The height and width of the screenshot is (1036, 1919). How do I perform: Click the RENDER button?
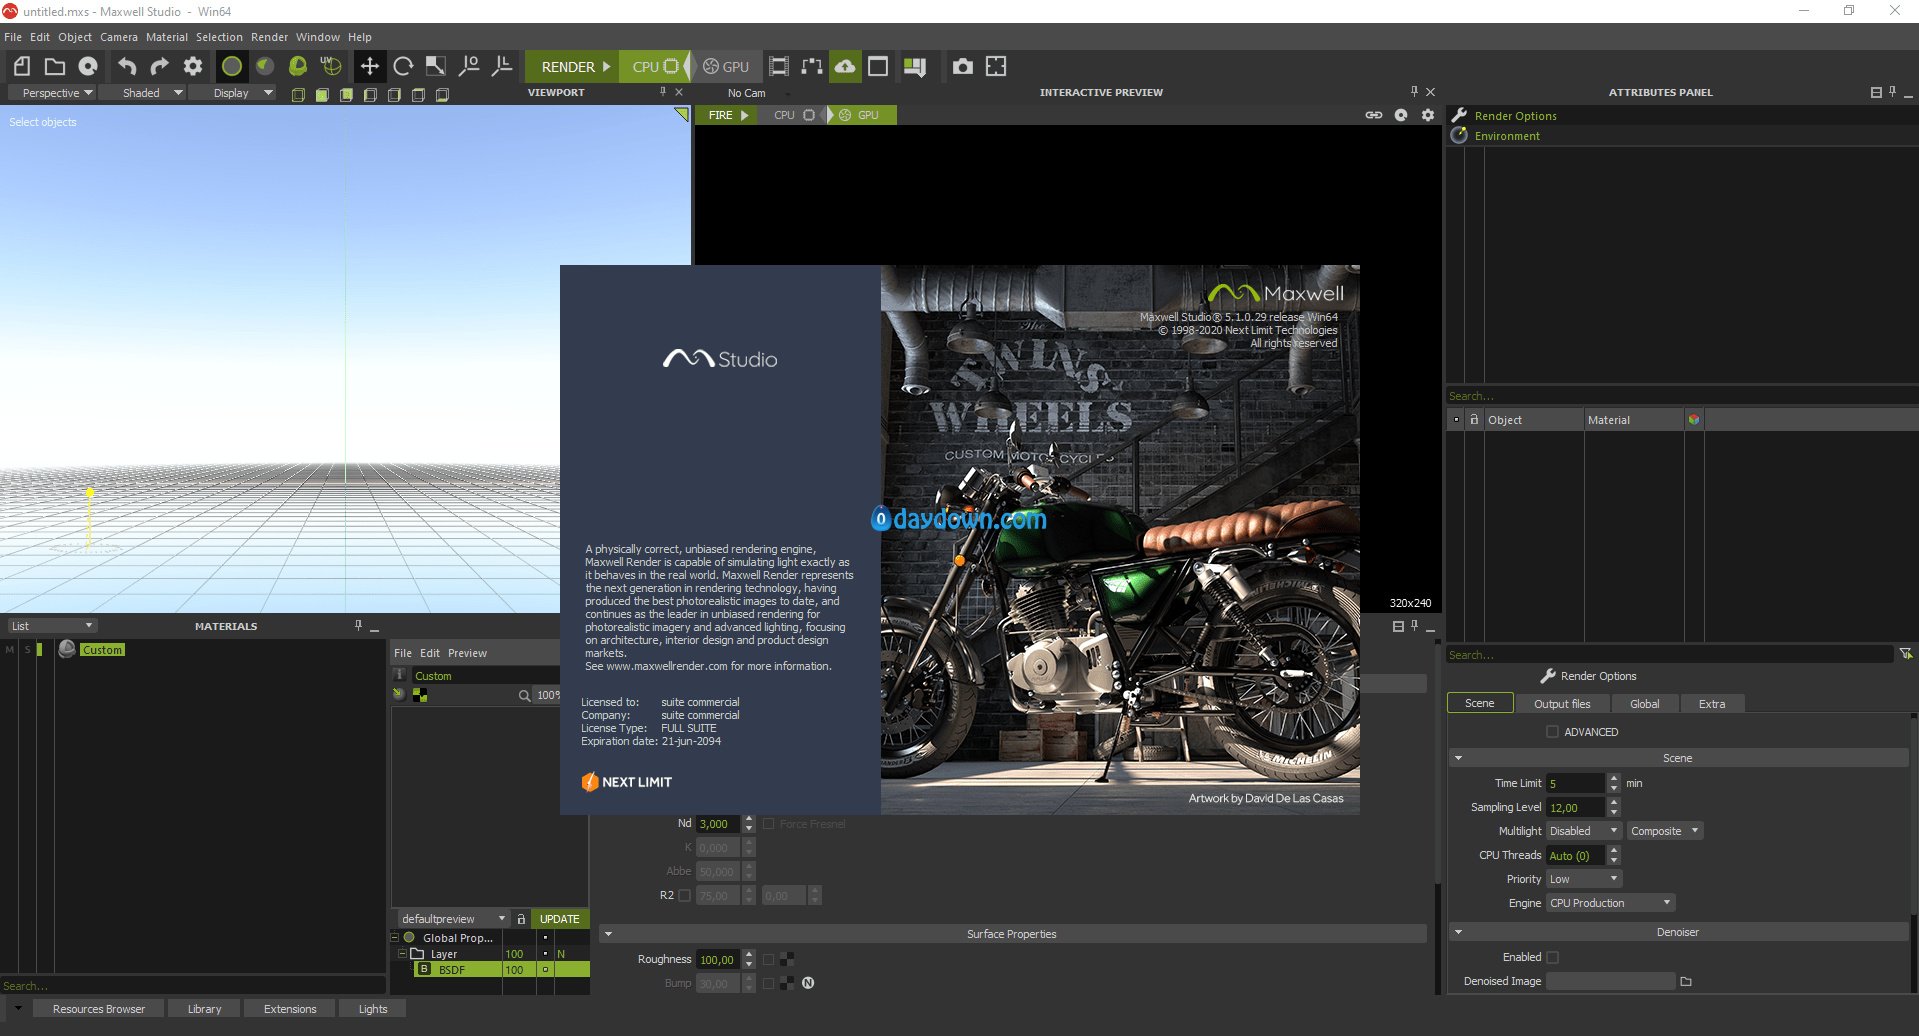(572, 66)
